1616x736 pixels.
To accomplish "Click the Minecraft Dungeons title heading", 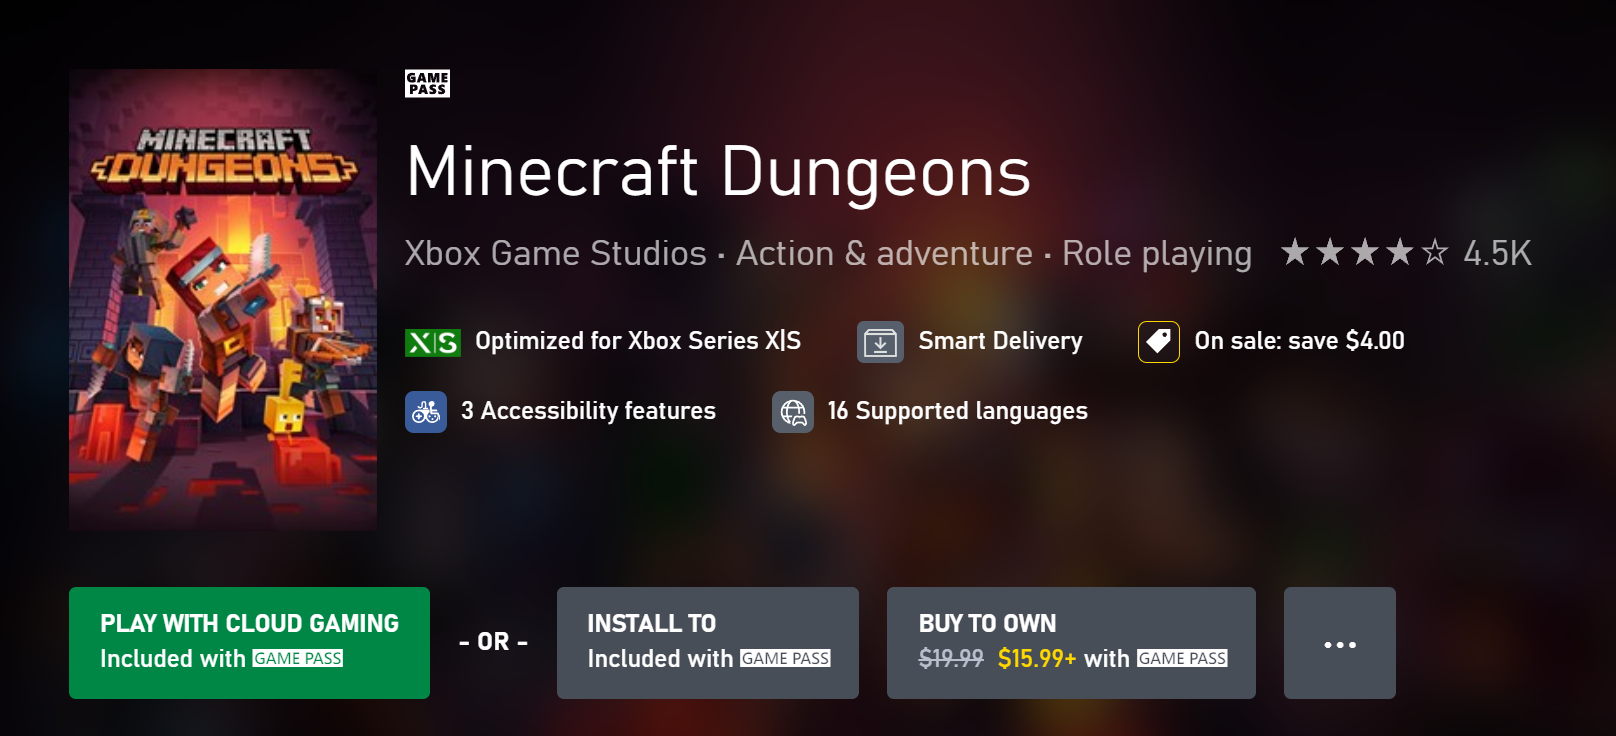I will coord(718,171).
